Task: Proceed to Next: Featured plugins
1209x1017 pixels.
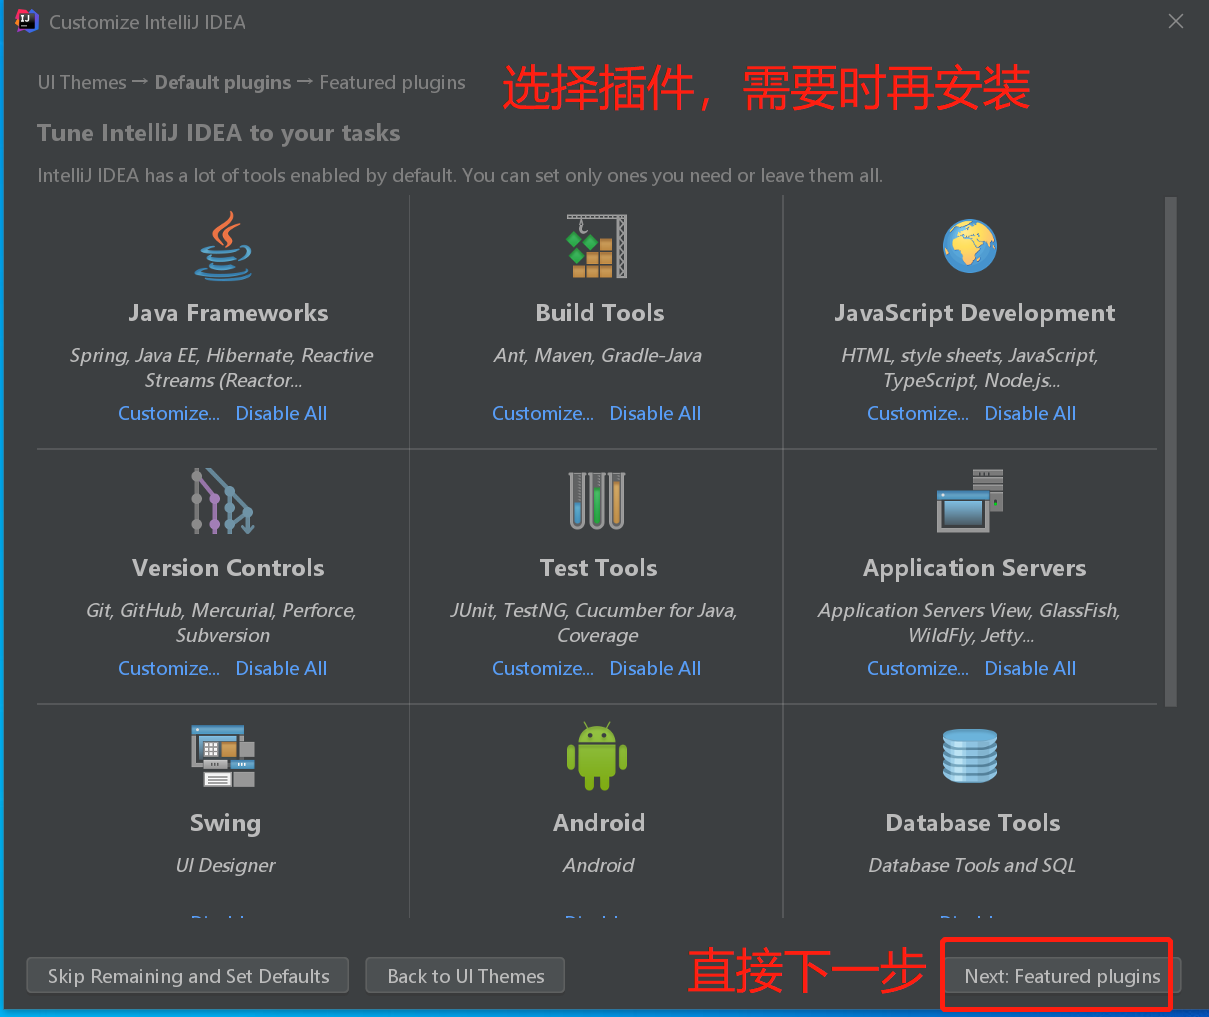Action: (x=1062, y=976)
